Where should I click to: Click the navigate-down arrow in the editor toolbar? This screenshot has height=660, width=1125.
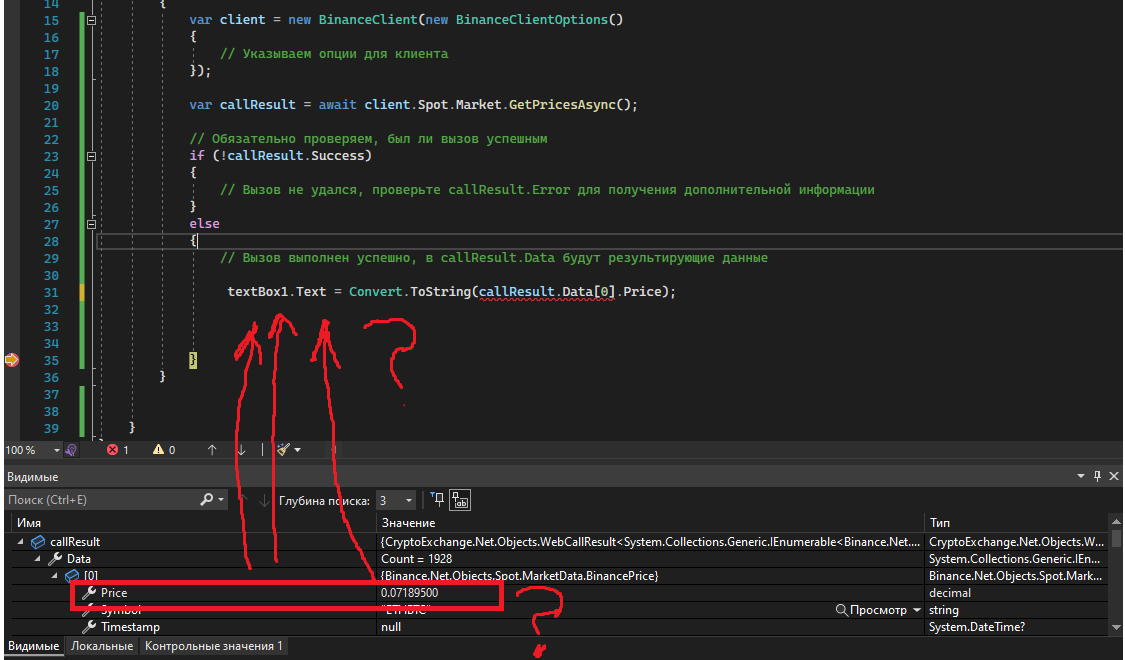pos(242,449)
